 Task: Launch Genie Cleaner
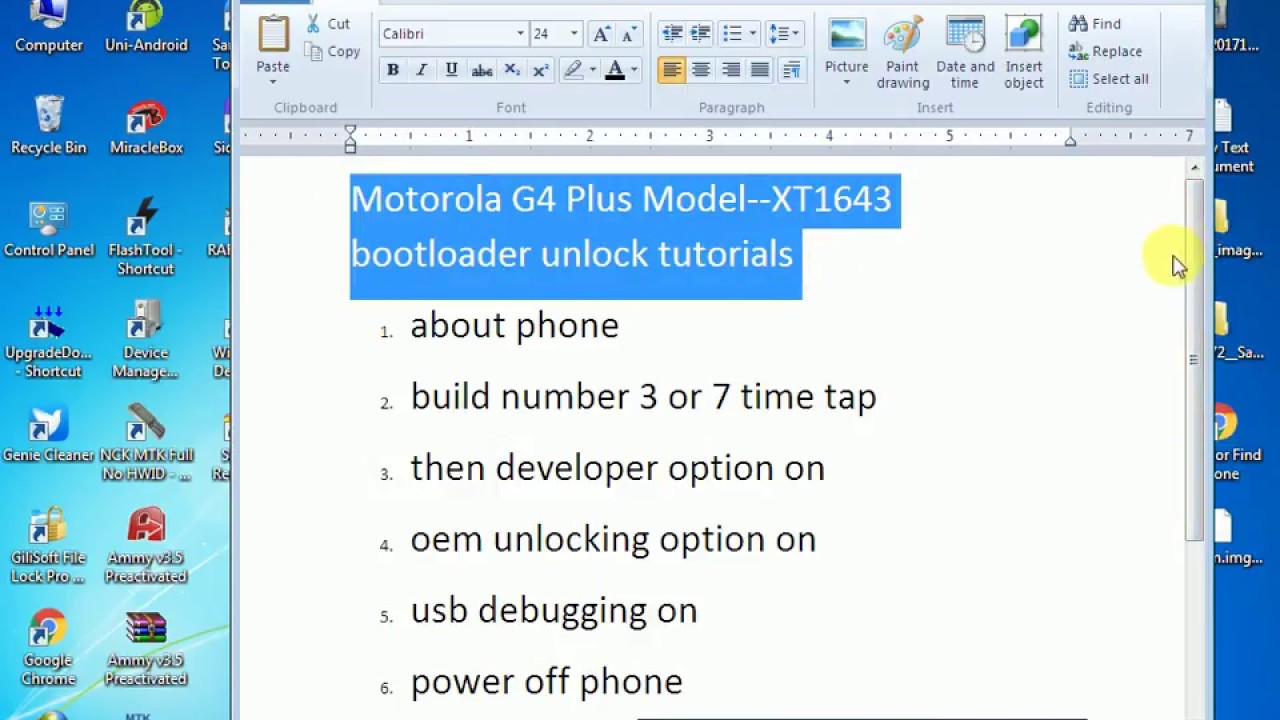click(x=48, y=434)
